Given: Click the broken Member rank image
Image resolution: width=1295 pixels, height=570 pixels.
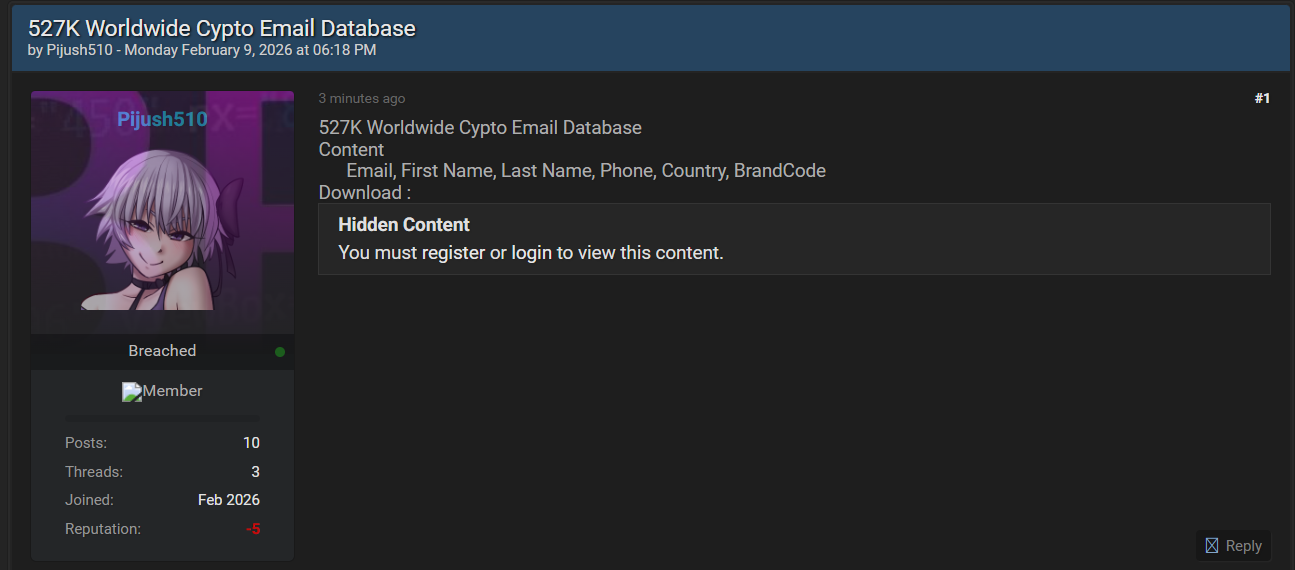Looking at the screenshot, I should tap(132, 392).
